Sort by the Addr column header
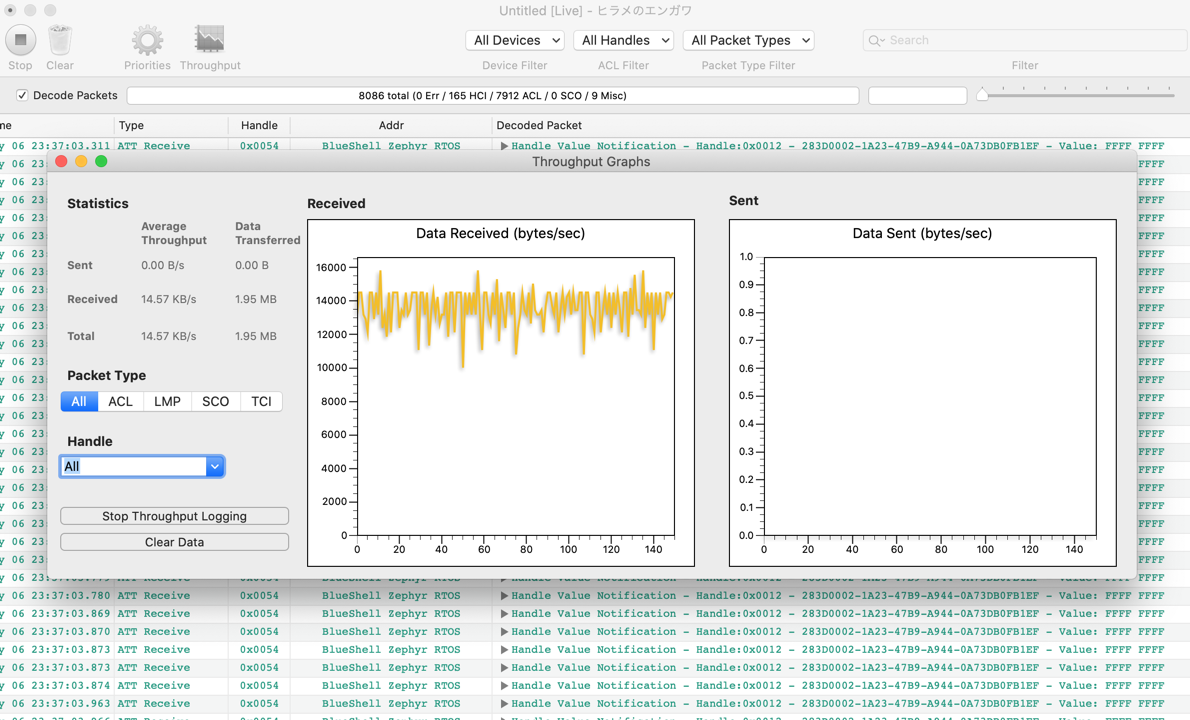 pos(391,125)
